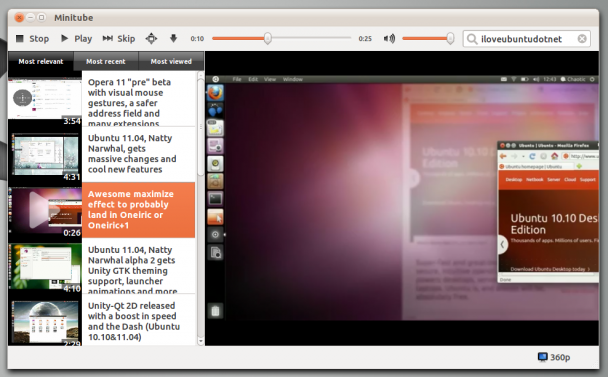Click the elapsed time 0:10 label

point(197,39)
